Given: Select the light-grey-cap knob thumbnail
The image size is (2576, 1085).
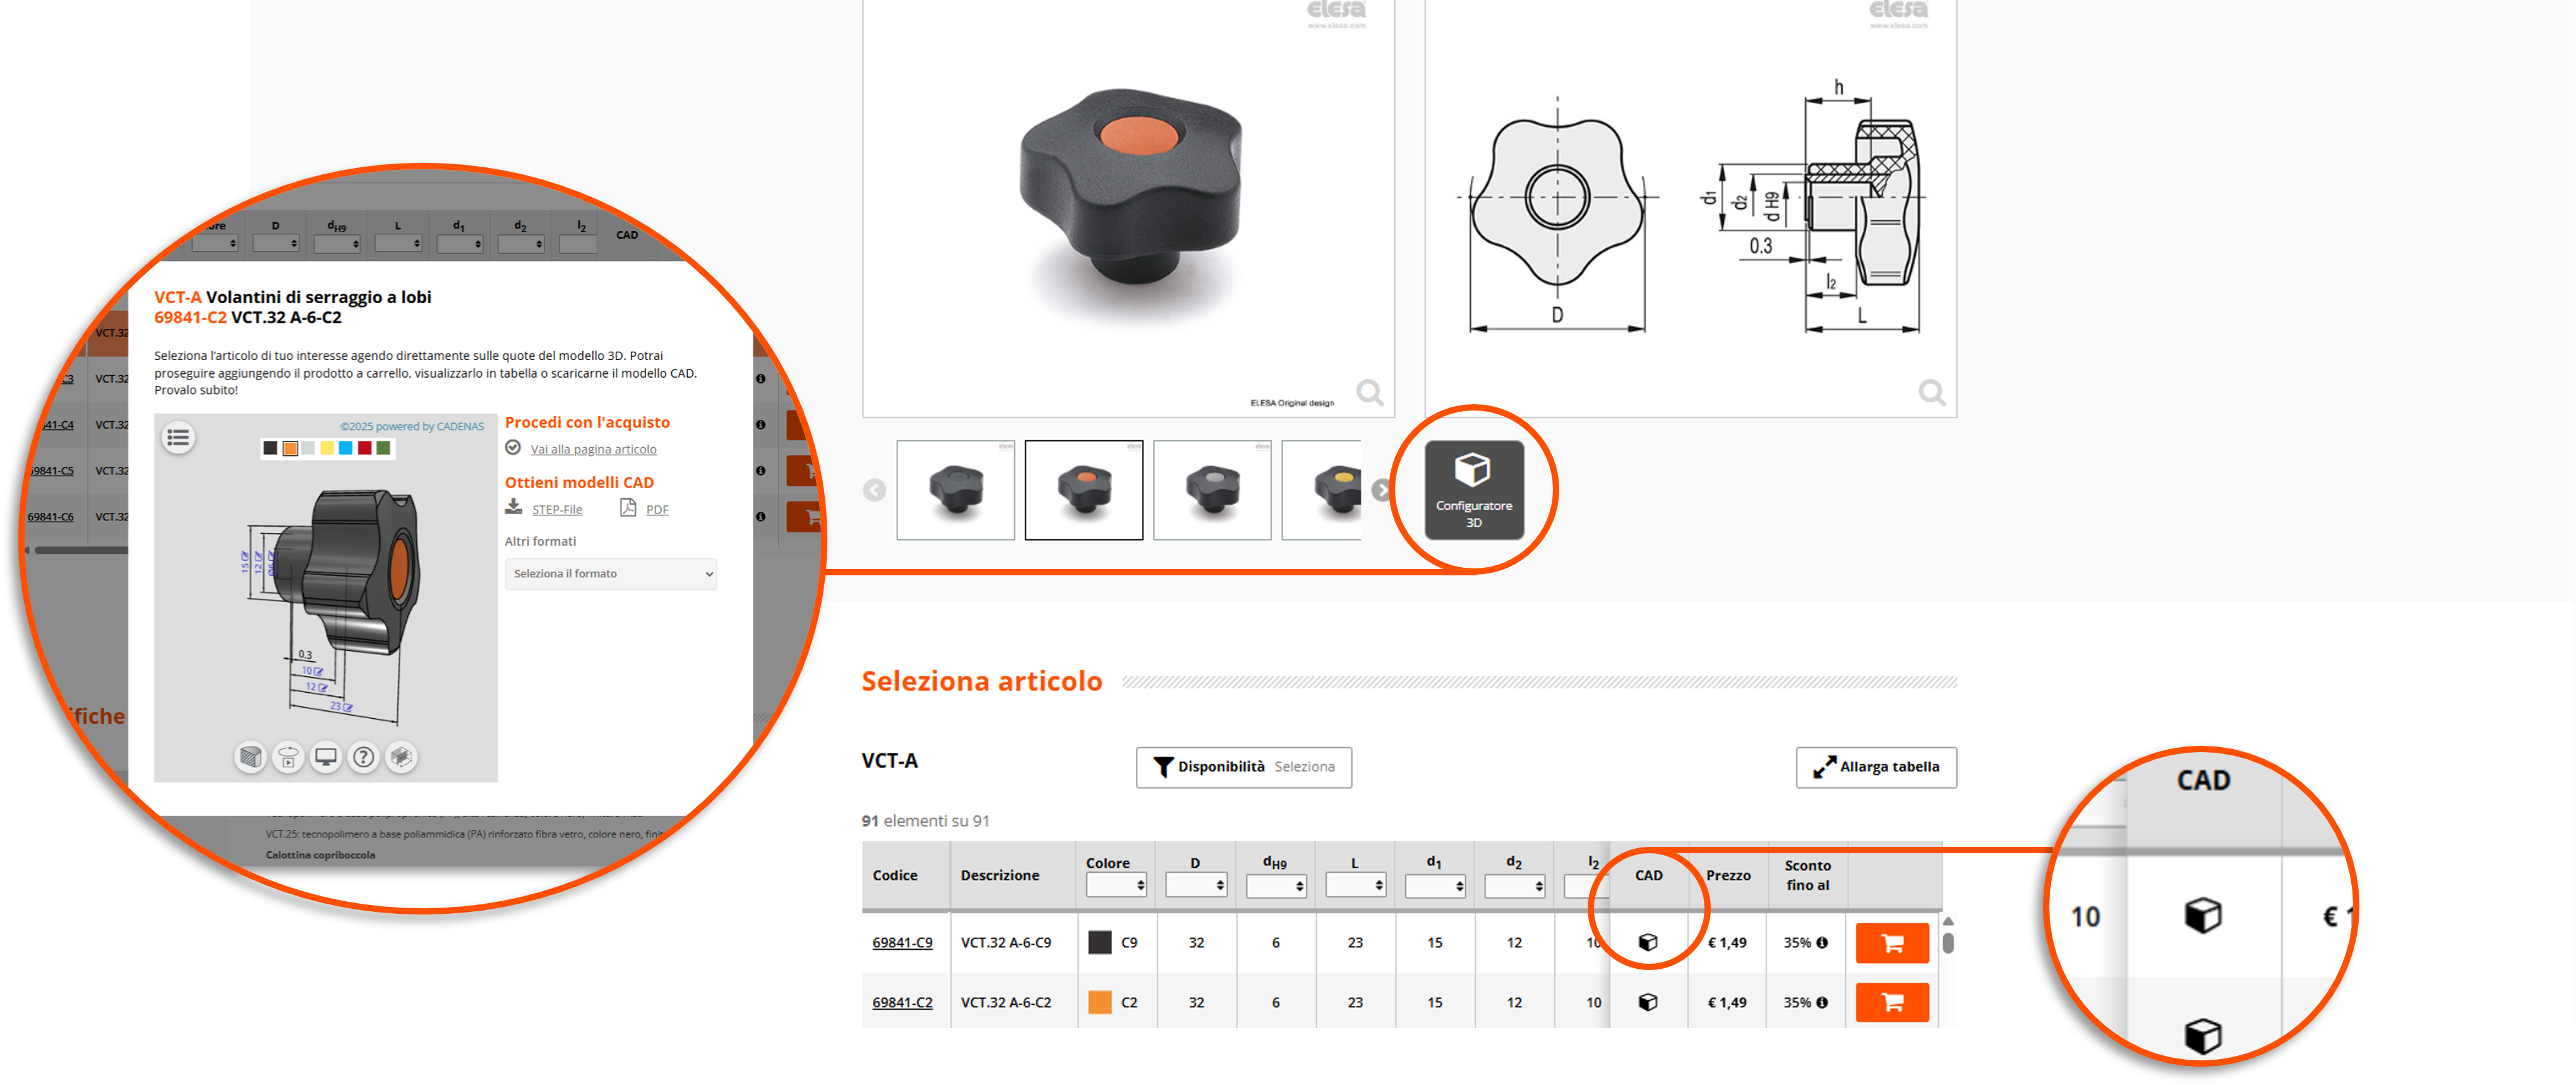Looking at the screenshot, I should [x=1212, y=490].
